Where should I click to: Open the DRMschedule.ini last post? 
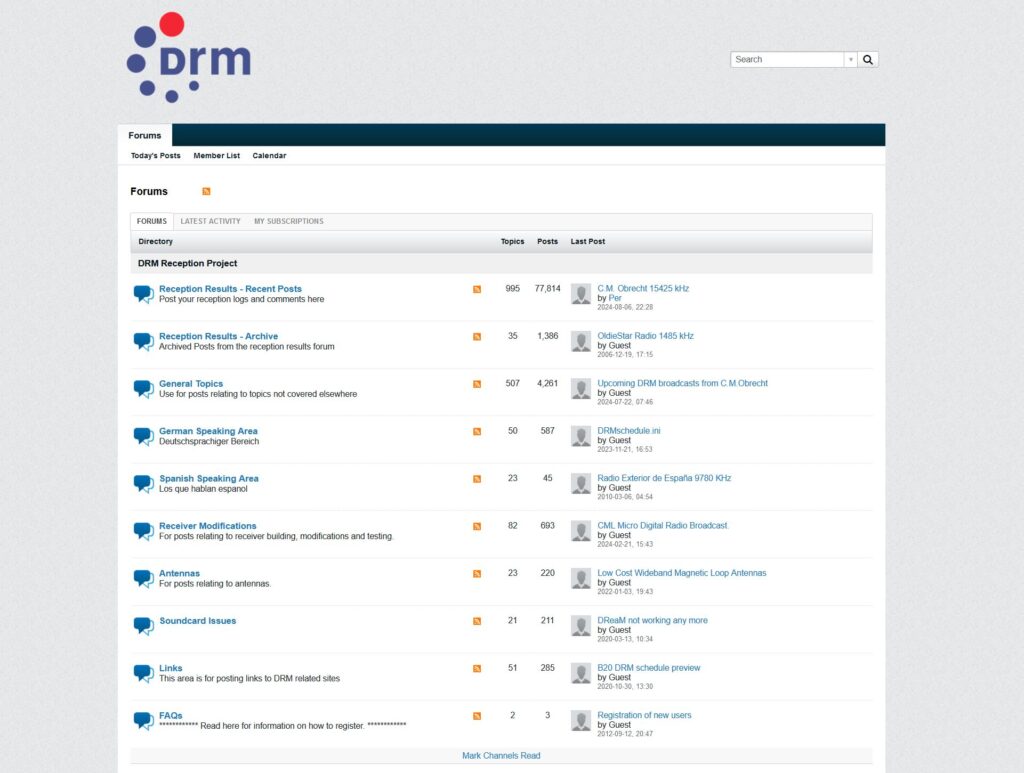pyautogui.click(x=627, y=430)
